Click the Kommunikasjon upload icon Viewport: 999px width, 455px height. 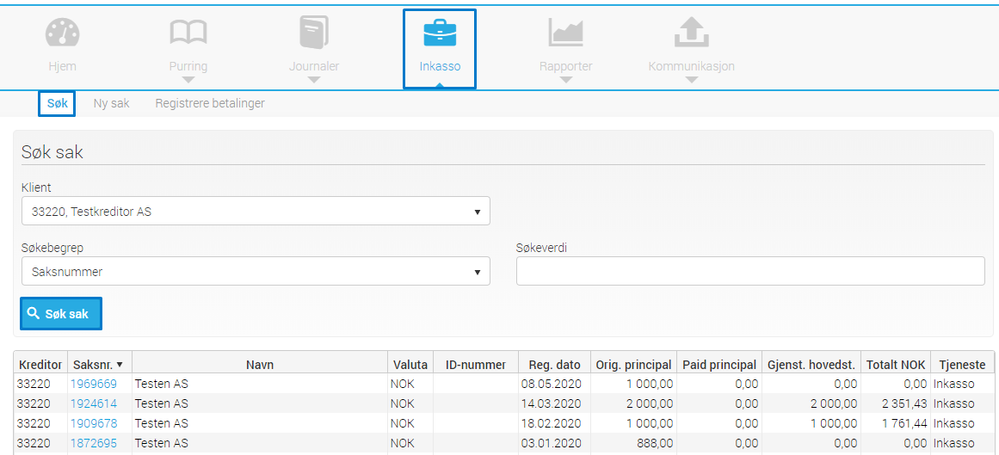(x=691, y=32)
